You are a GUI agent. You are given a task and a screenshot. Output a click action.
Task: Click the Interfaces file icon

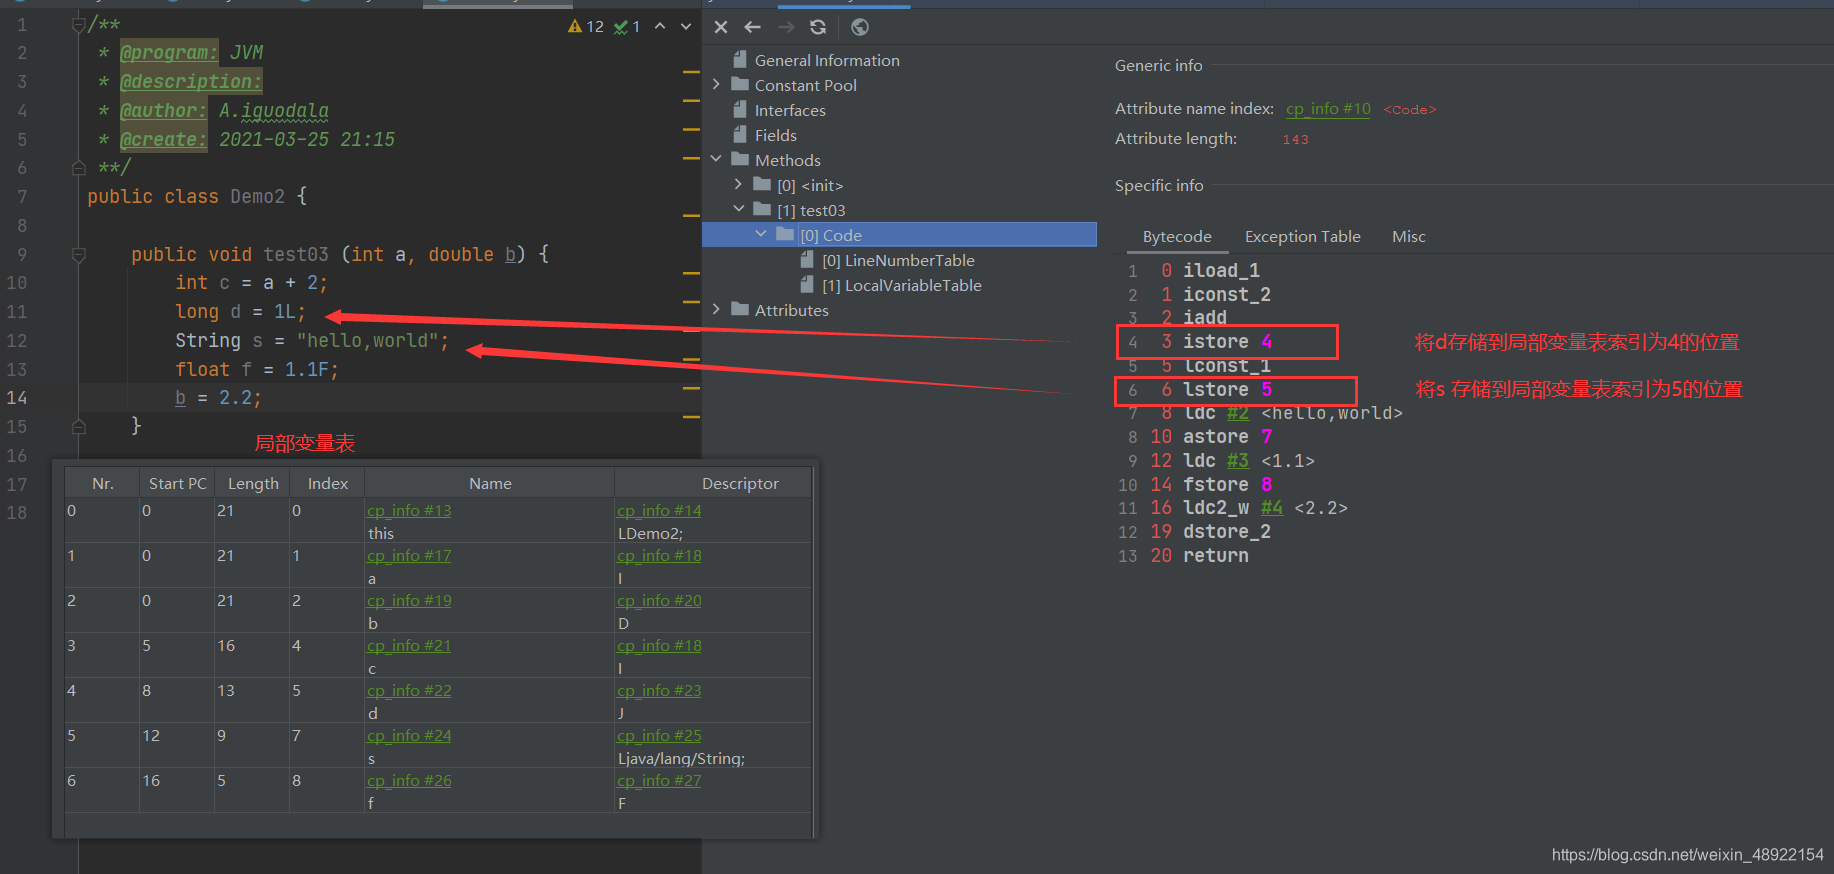(740, 109)
